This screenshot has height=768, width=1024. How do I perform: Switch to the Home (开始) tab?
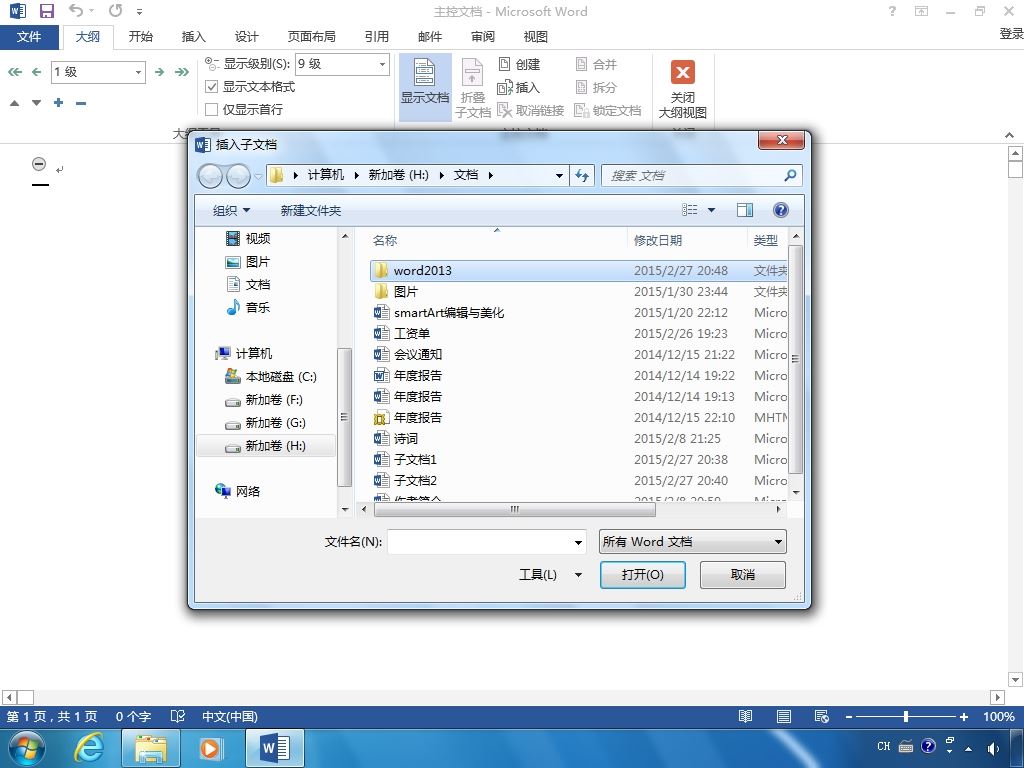[140, 37]
